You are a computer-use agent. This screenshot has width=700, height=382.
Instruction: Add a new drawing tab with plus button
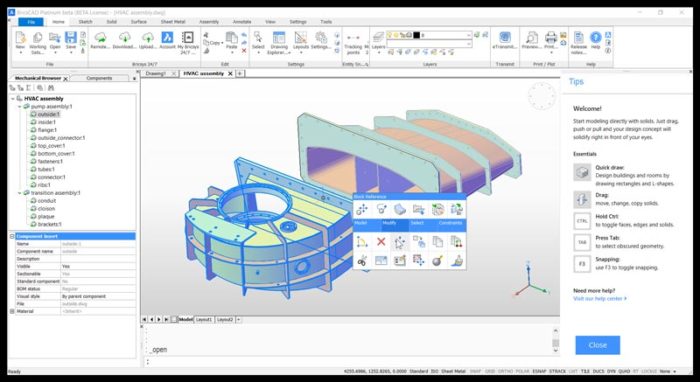(240, 73)
